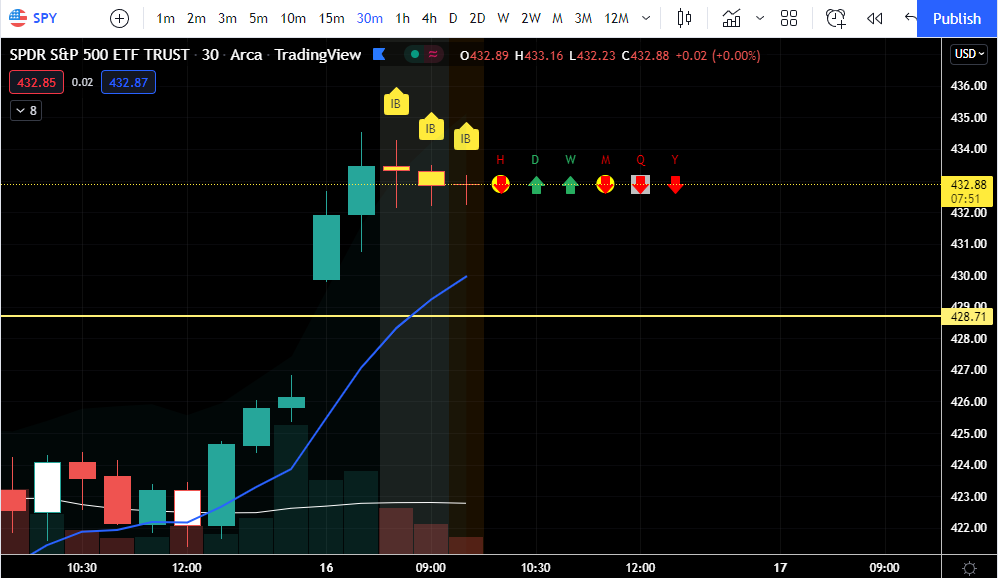Switch to the 1m timeframe
The height and width of the screenshot is (578, 998).
coord(165,18)
